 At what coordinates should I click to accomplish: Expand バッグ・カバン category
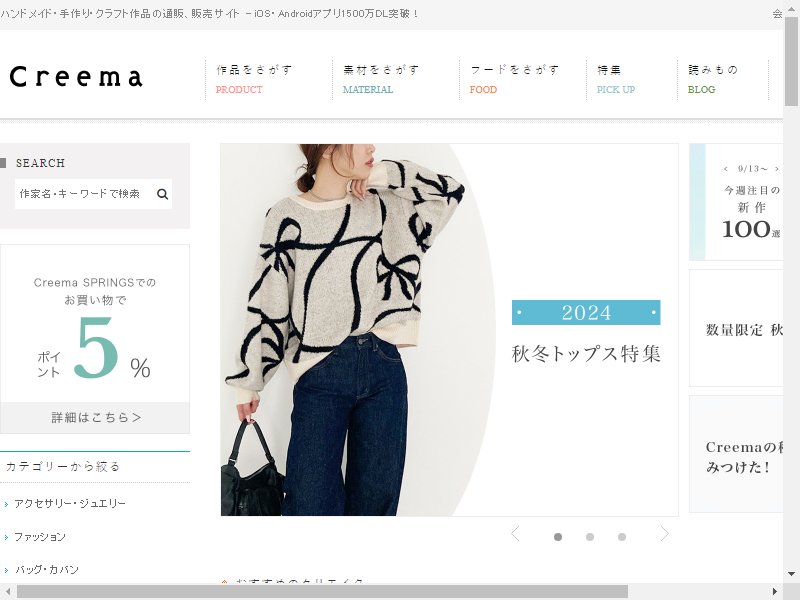click(x=46, y=570)
